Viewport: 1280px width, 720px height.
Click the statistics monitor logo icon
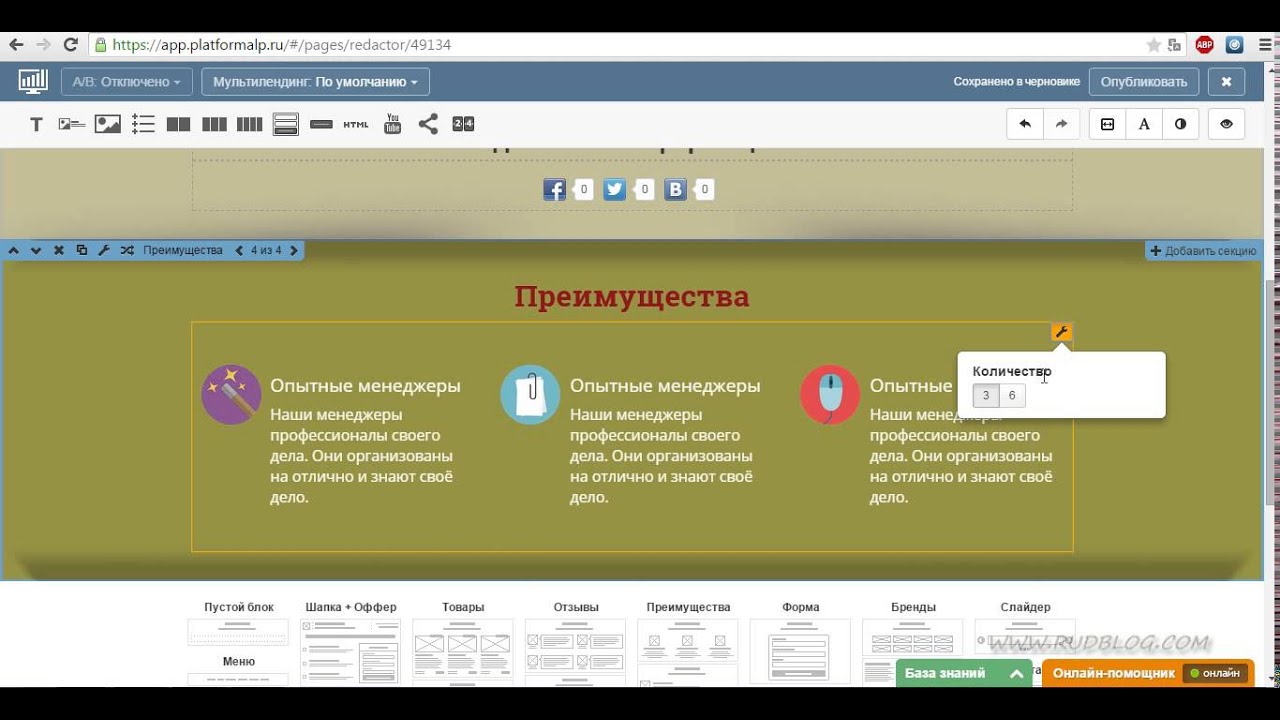[x=33, y=81]
